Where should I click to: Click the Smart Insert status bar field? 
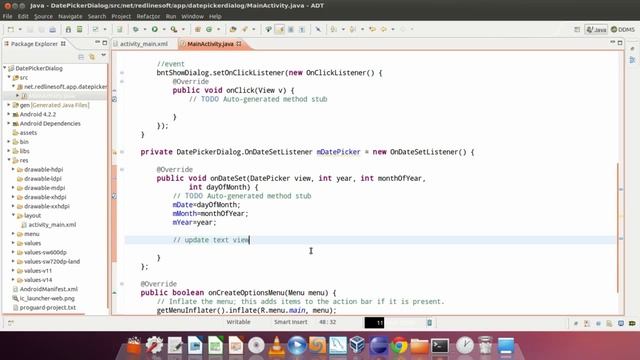[x=291, y=322]
